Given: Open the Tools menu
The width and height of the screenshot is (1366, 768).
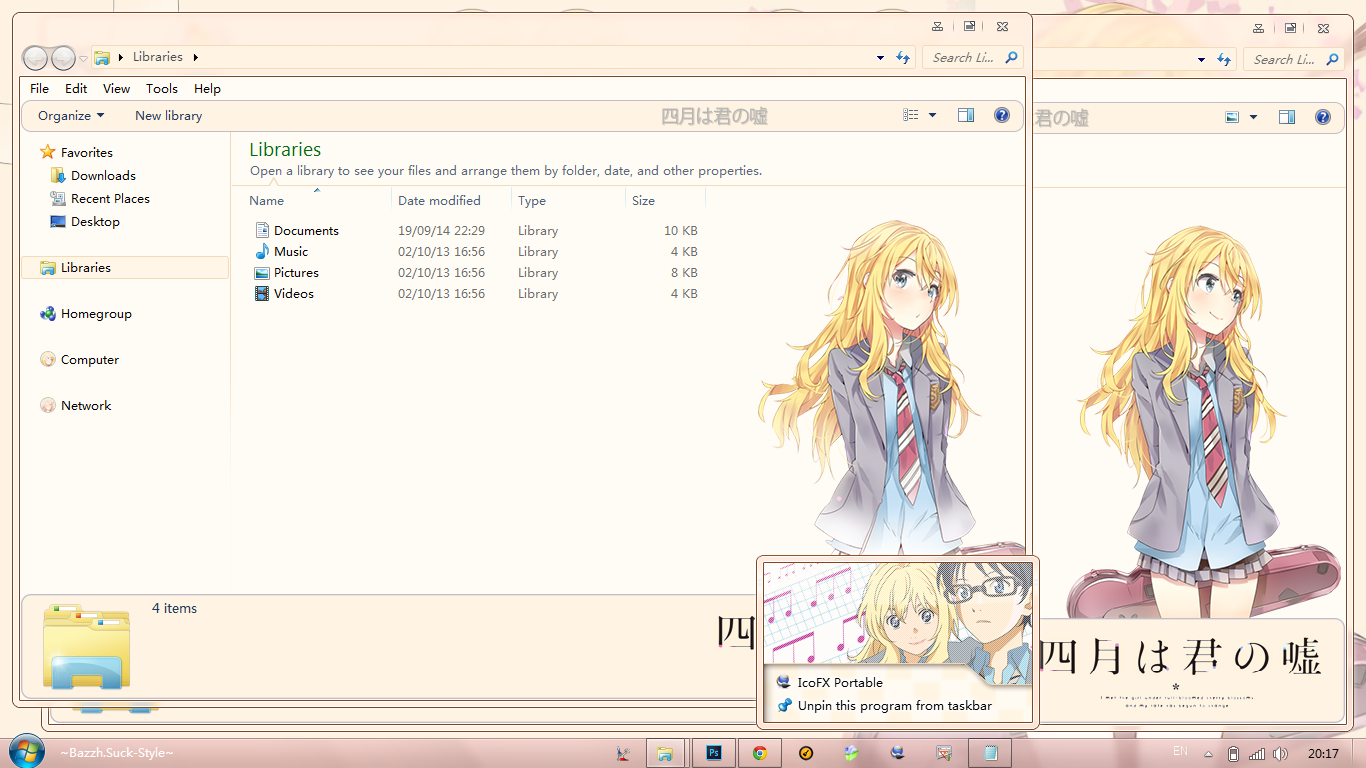Looking at the screenshot, I should pyautogui.click(x=162, y=89).
